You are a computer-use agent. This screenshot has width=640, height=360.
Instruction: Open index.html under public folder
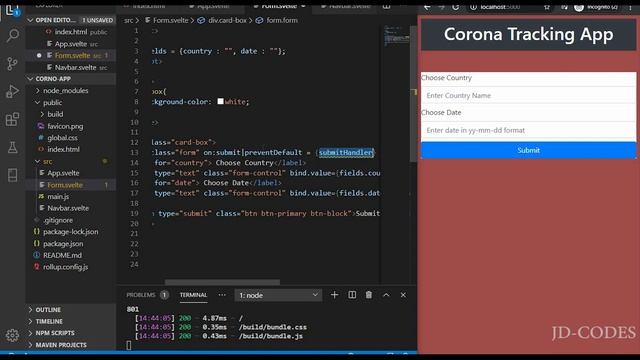coord(63,149)
